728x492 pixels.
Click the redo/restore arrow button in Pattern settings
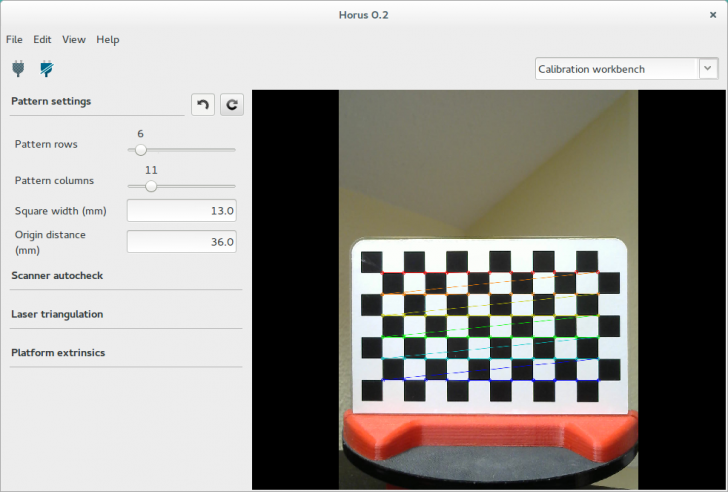point(232,104)
